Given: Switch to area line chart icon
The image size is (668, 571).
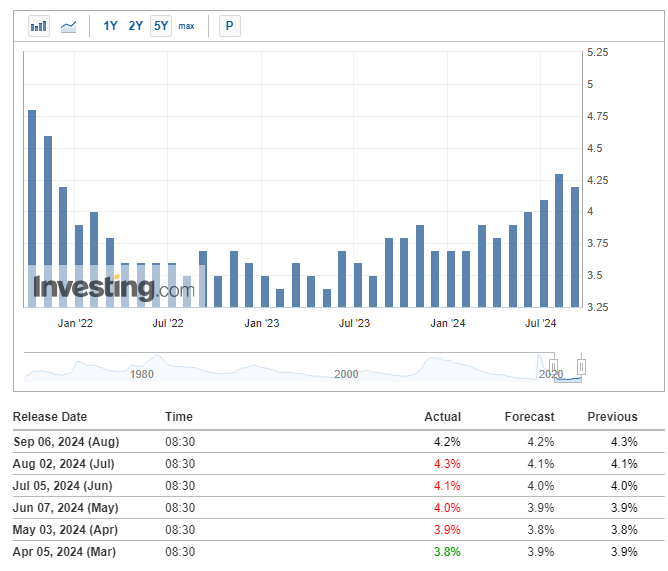Looking at the screenshot, I should (x=68, y=26).
